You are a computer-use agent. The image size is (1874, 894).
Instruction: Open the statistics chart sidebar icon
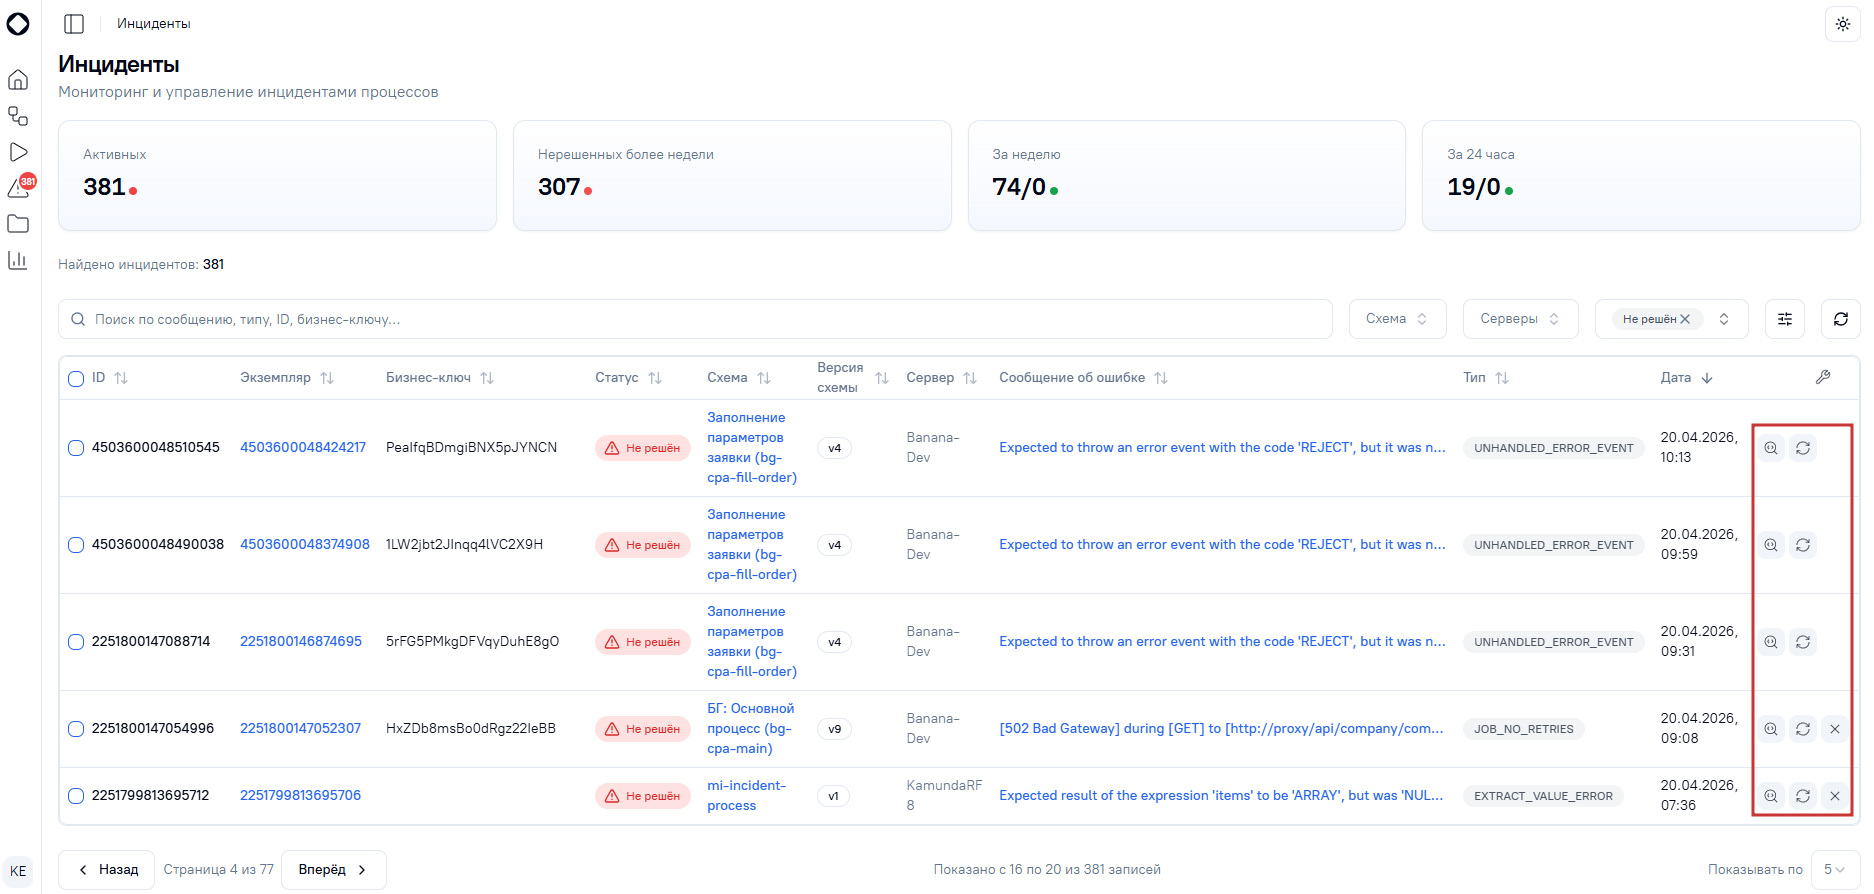(18, 260)
